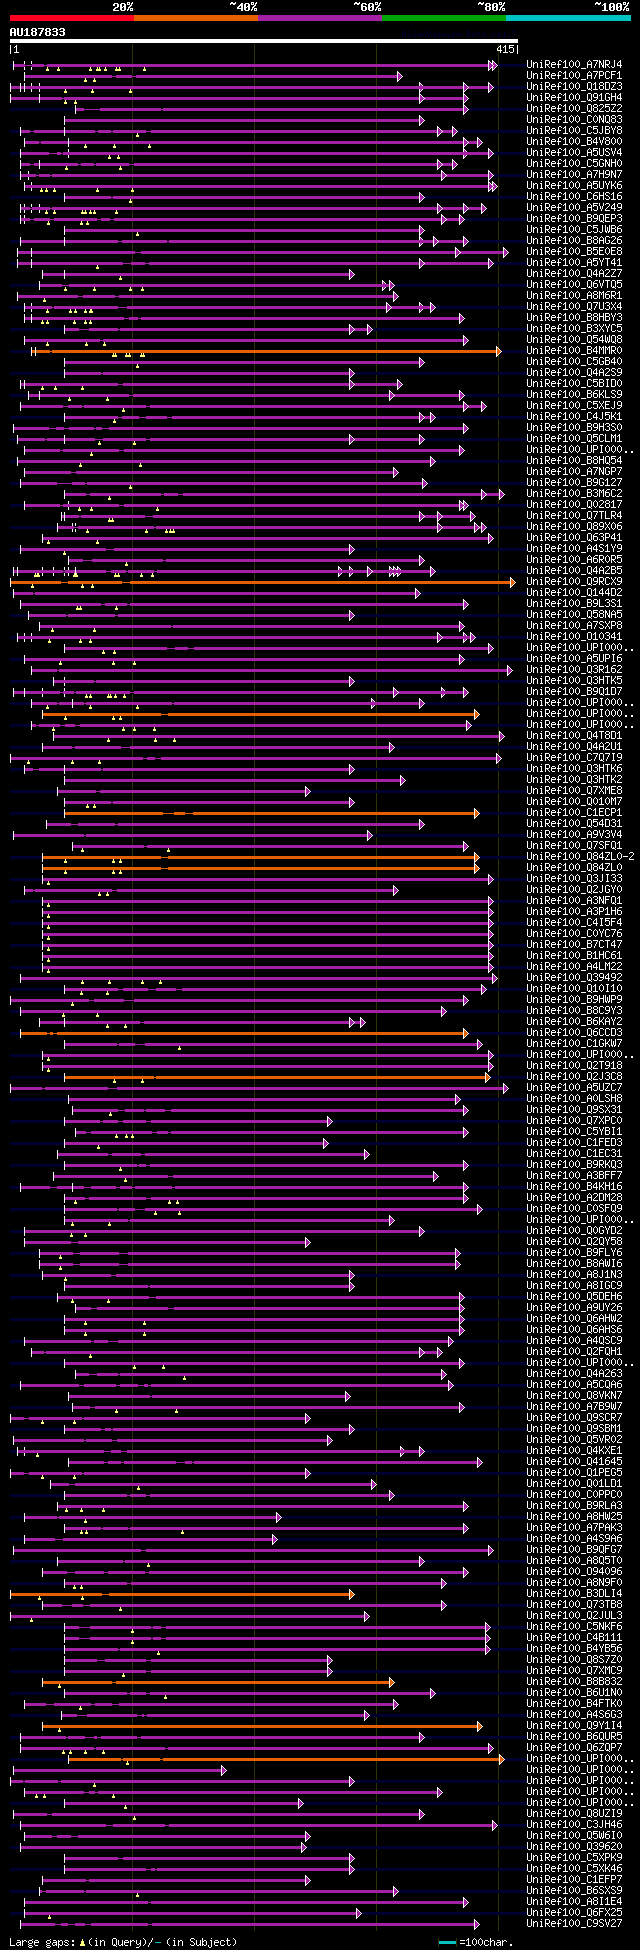
Task: Select the UniRef100_B3M6C2 label
Action: tap(575, 494)
